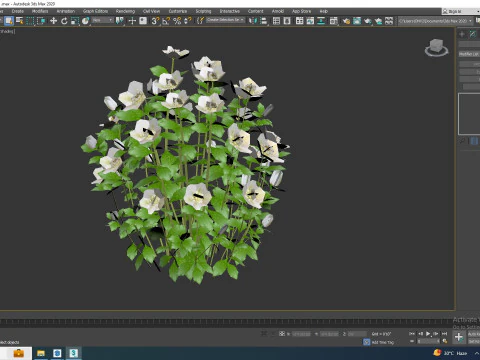
Task: Toggle Layer Explorer icon
Action: [287, 21]
